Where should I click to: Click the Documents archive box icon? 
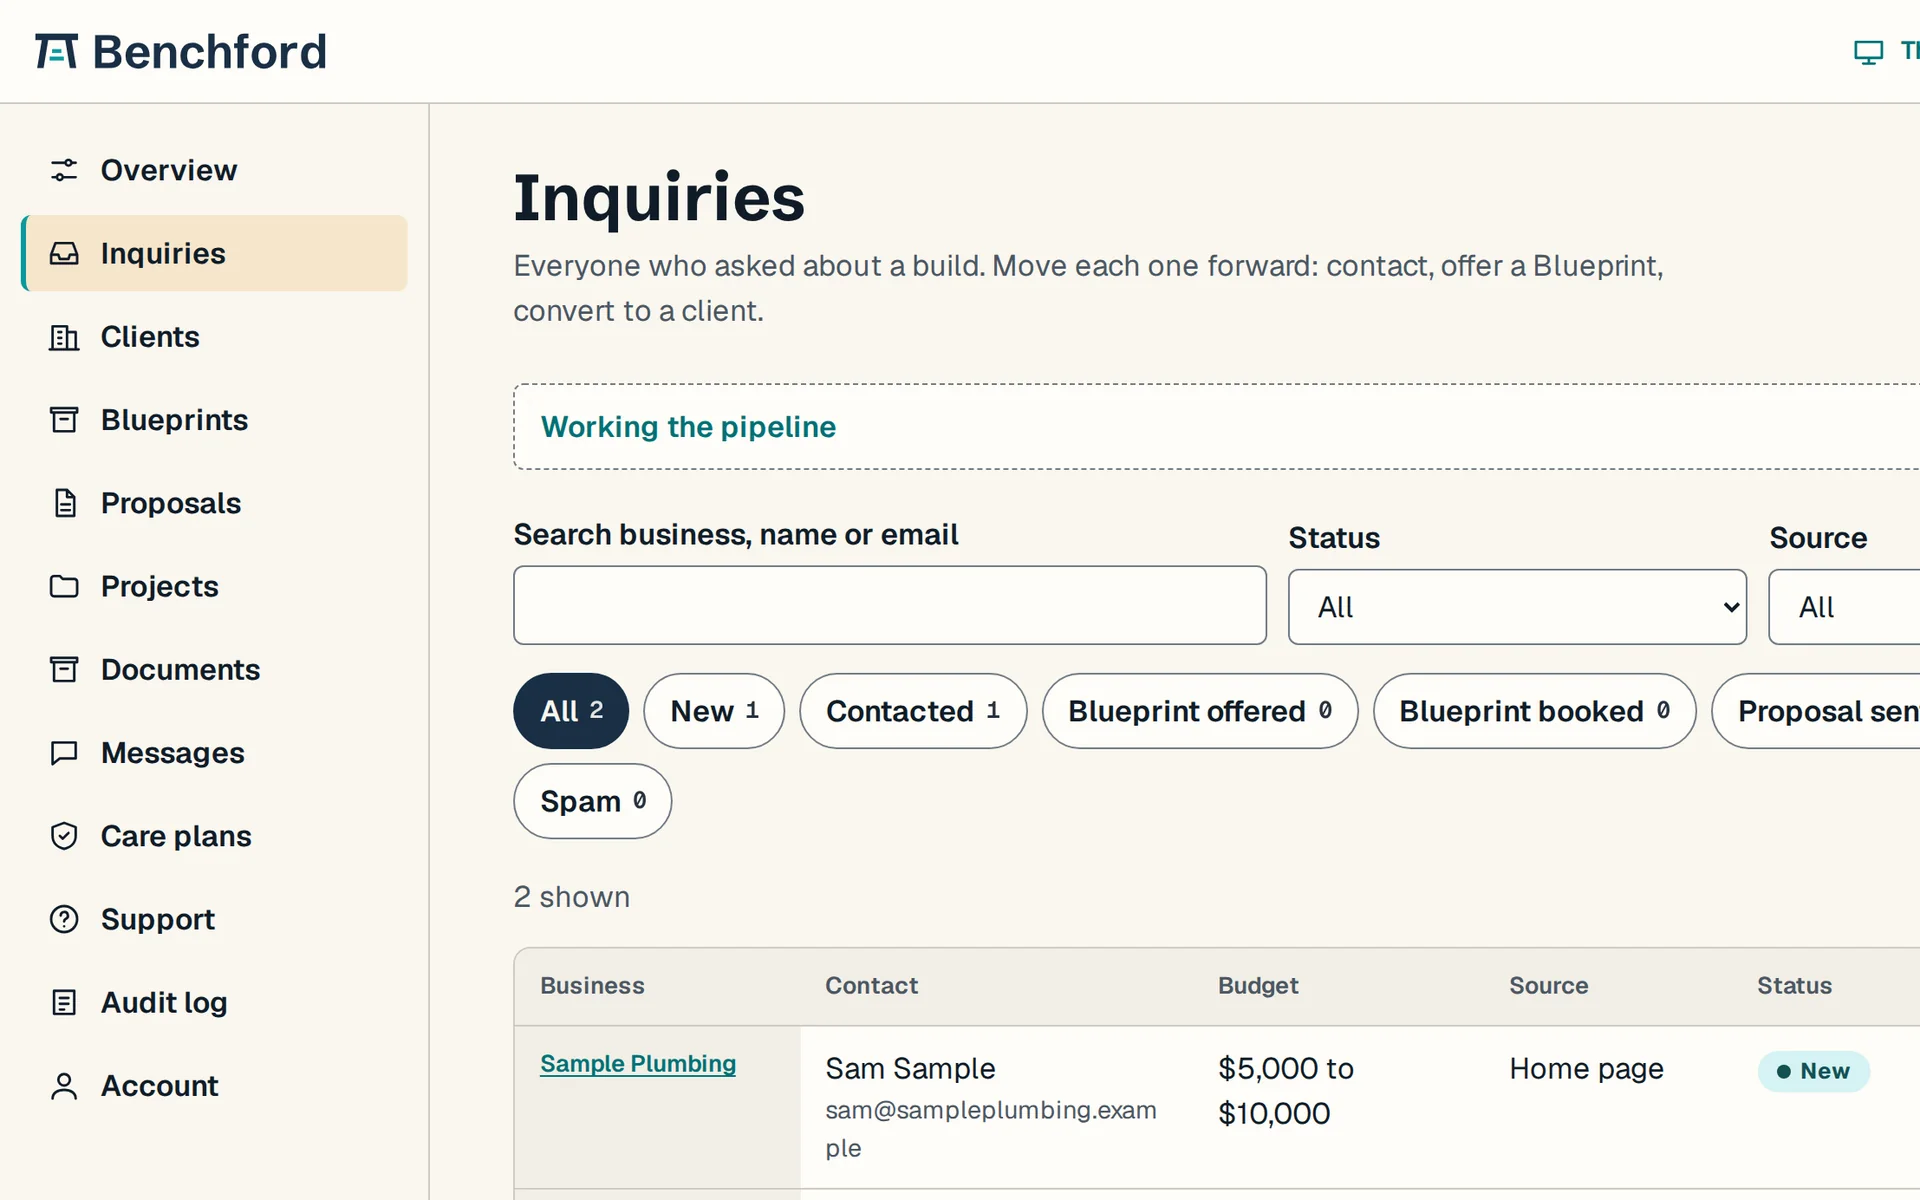pyautogui.click(x=64, y=669)
